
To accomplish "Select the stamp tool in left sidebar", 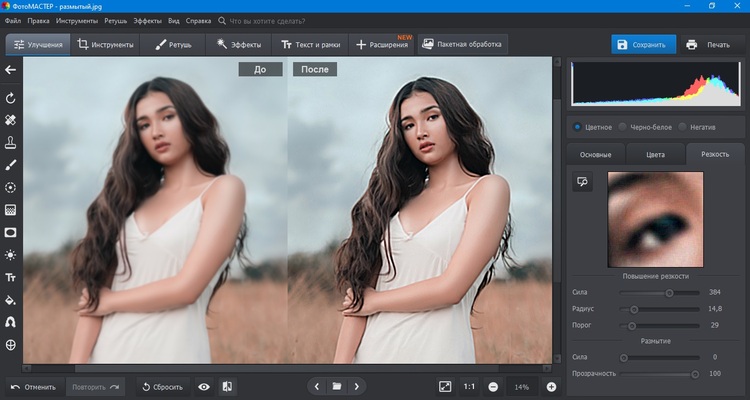I will [11, 142].
